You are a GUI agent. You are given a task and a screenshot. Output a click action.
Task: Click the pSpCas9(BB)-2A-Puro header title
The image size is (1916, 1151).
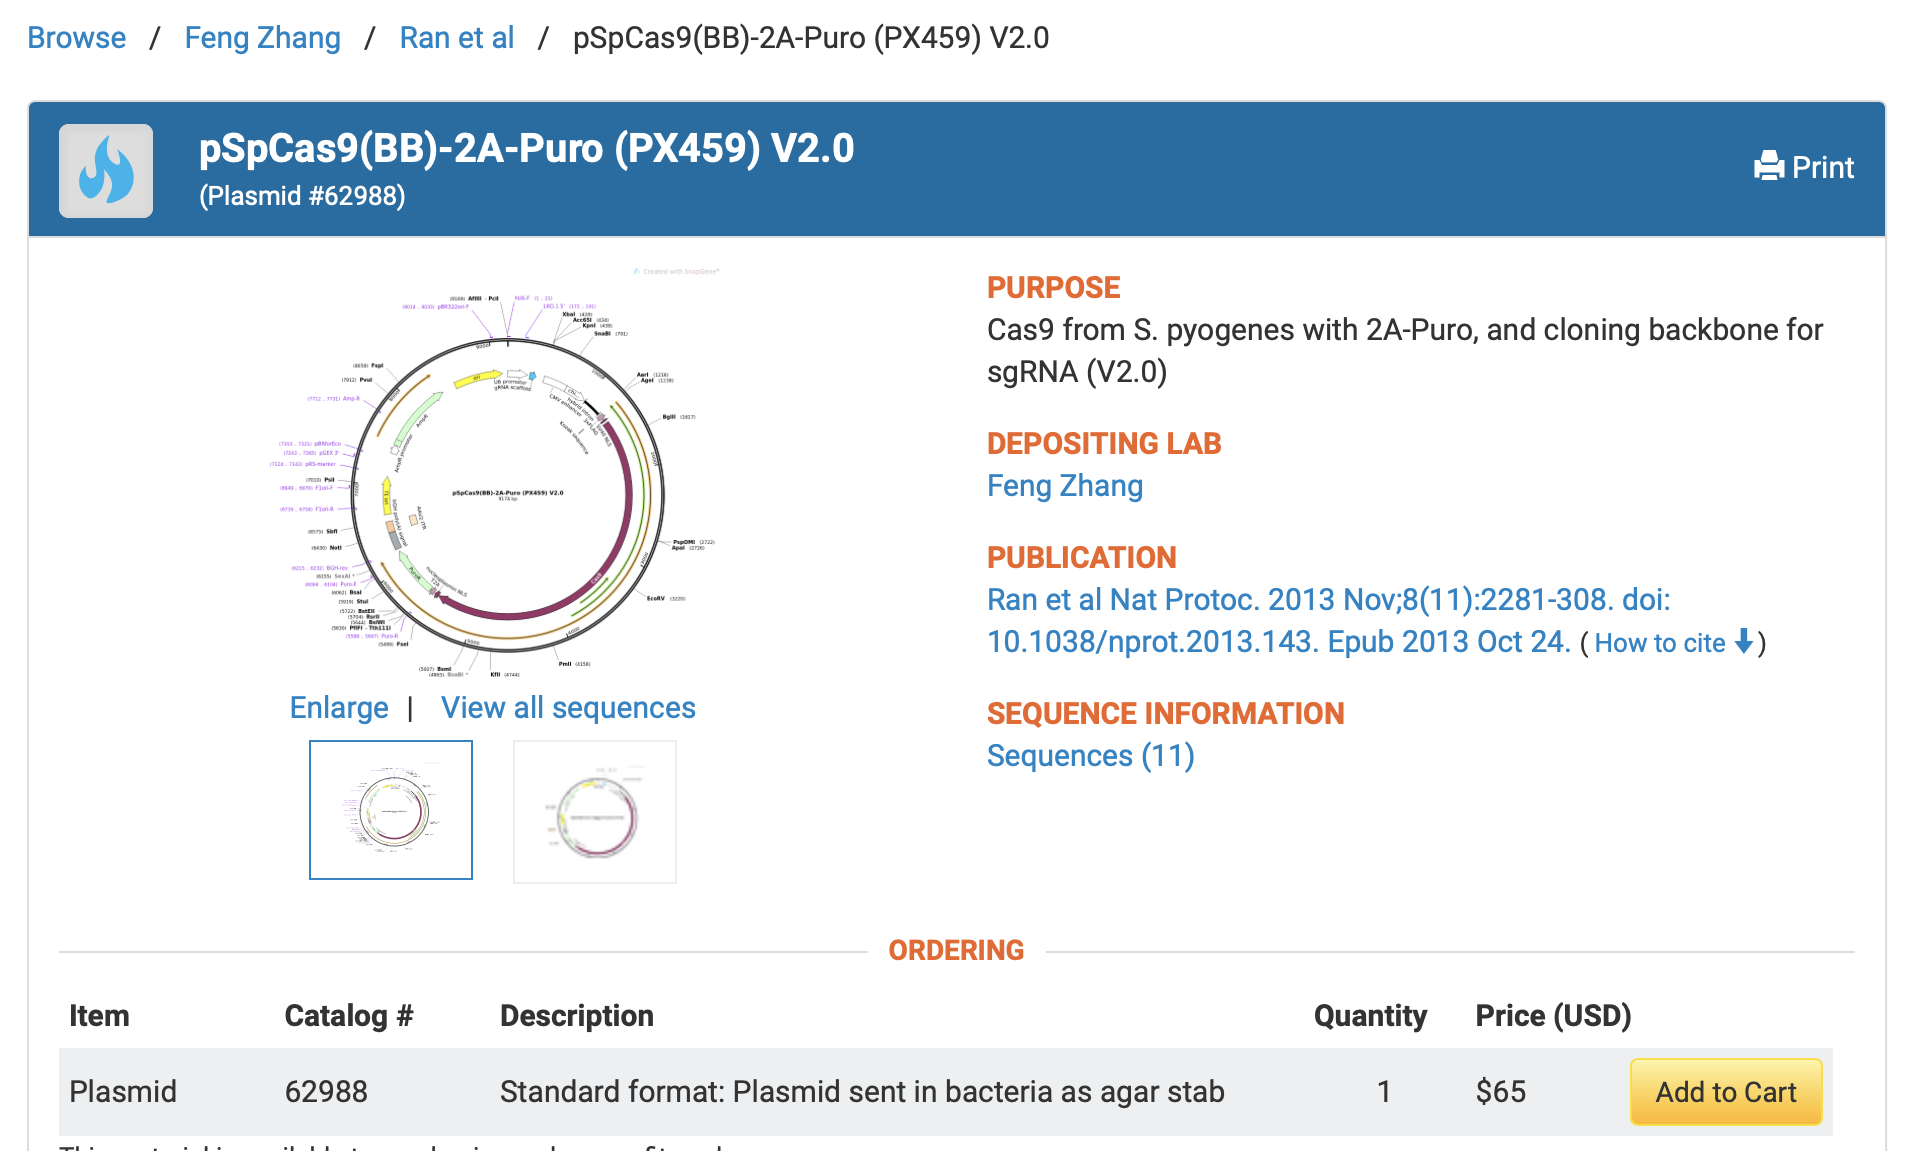tap(526, 149)
